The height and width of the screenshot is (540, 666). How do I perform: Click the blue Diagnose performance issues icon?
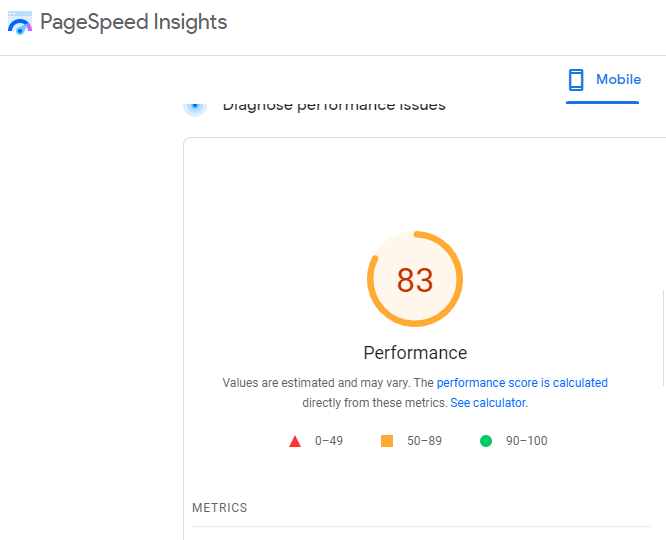point(195,104)
